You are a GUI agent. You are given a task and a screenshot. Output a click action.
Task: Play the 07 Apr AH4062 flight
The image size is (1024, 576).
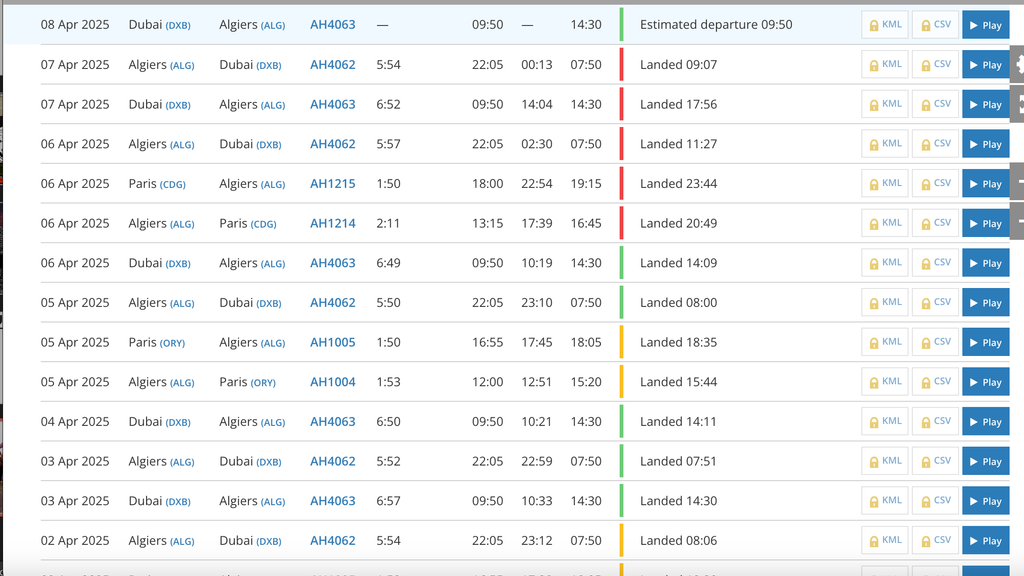[985, 65]
